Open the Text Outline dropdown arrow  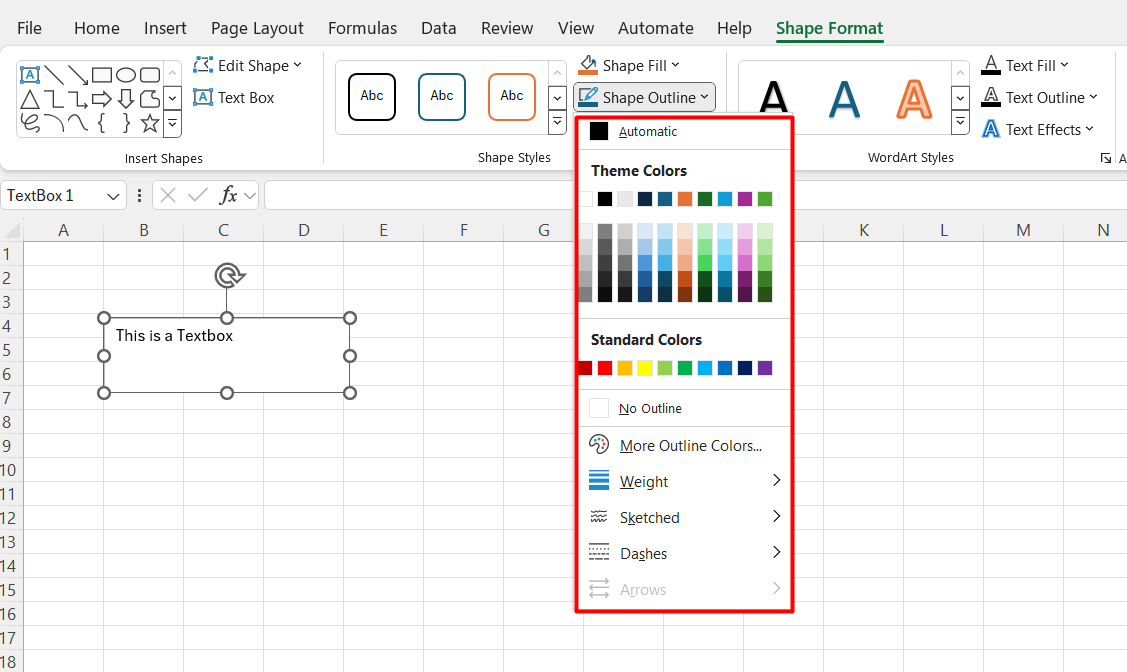click(x=1093, y=97)
